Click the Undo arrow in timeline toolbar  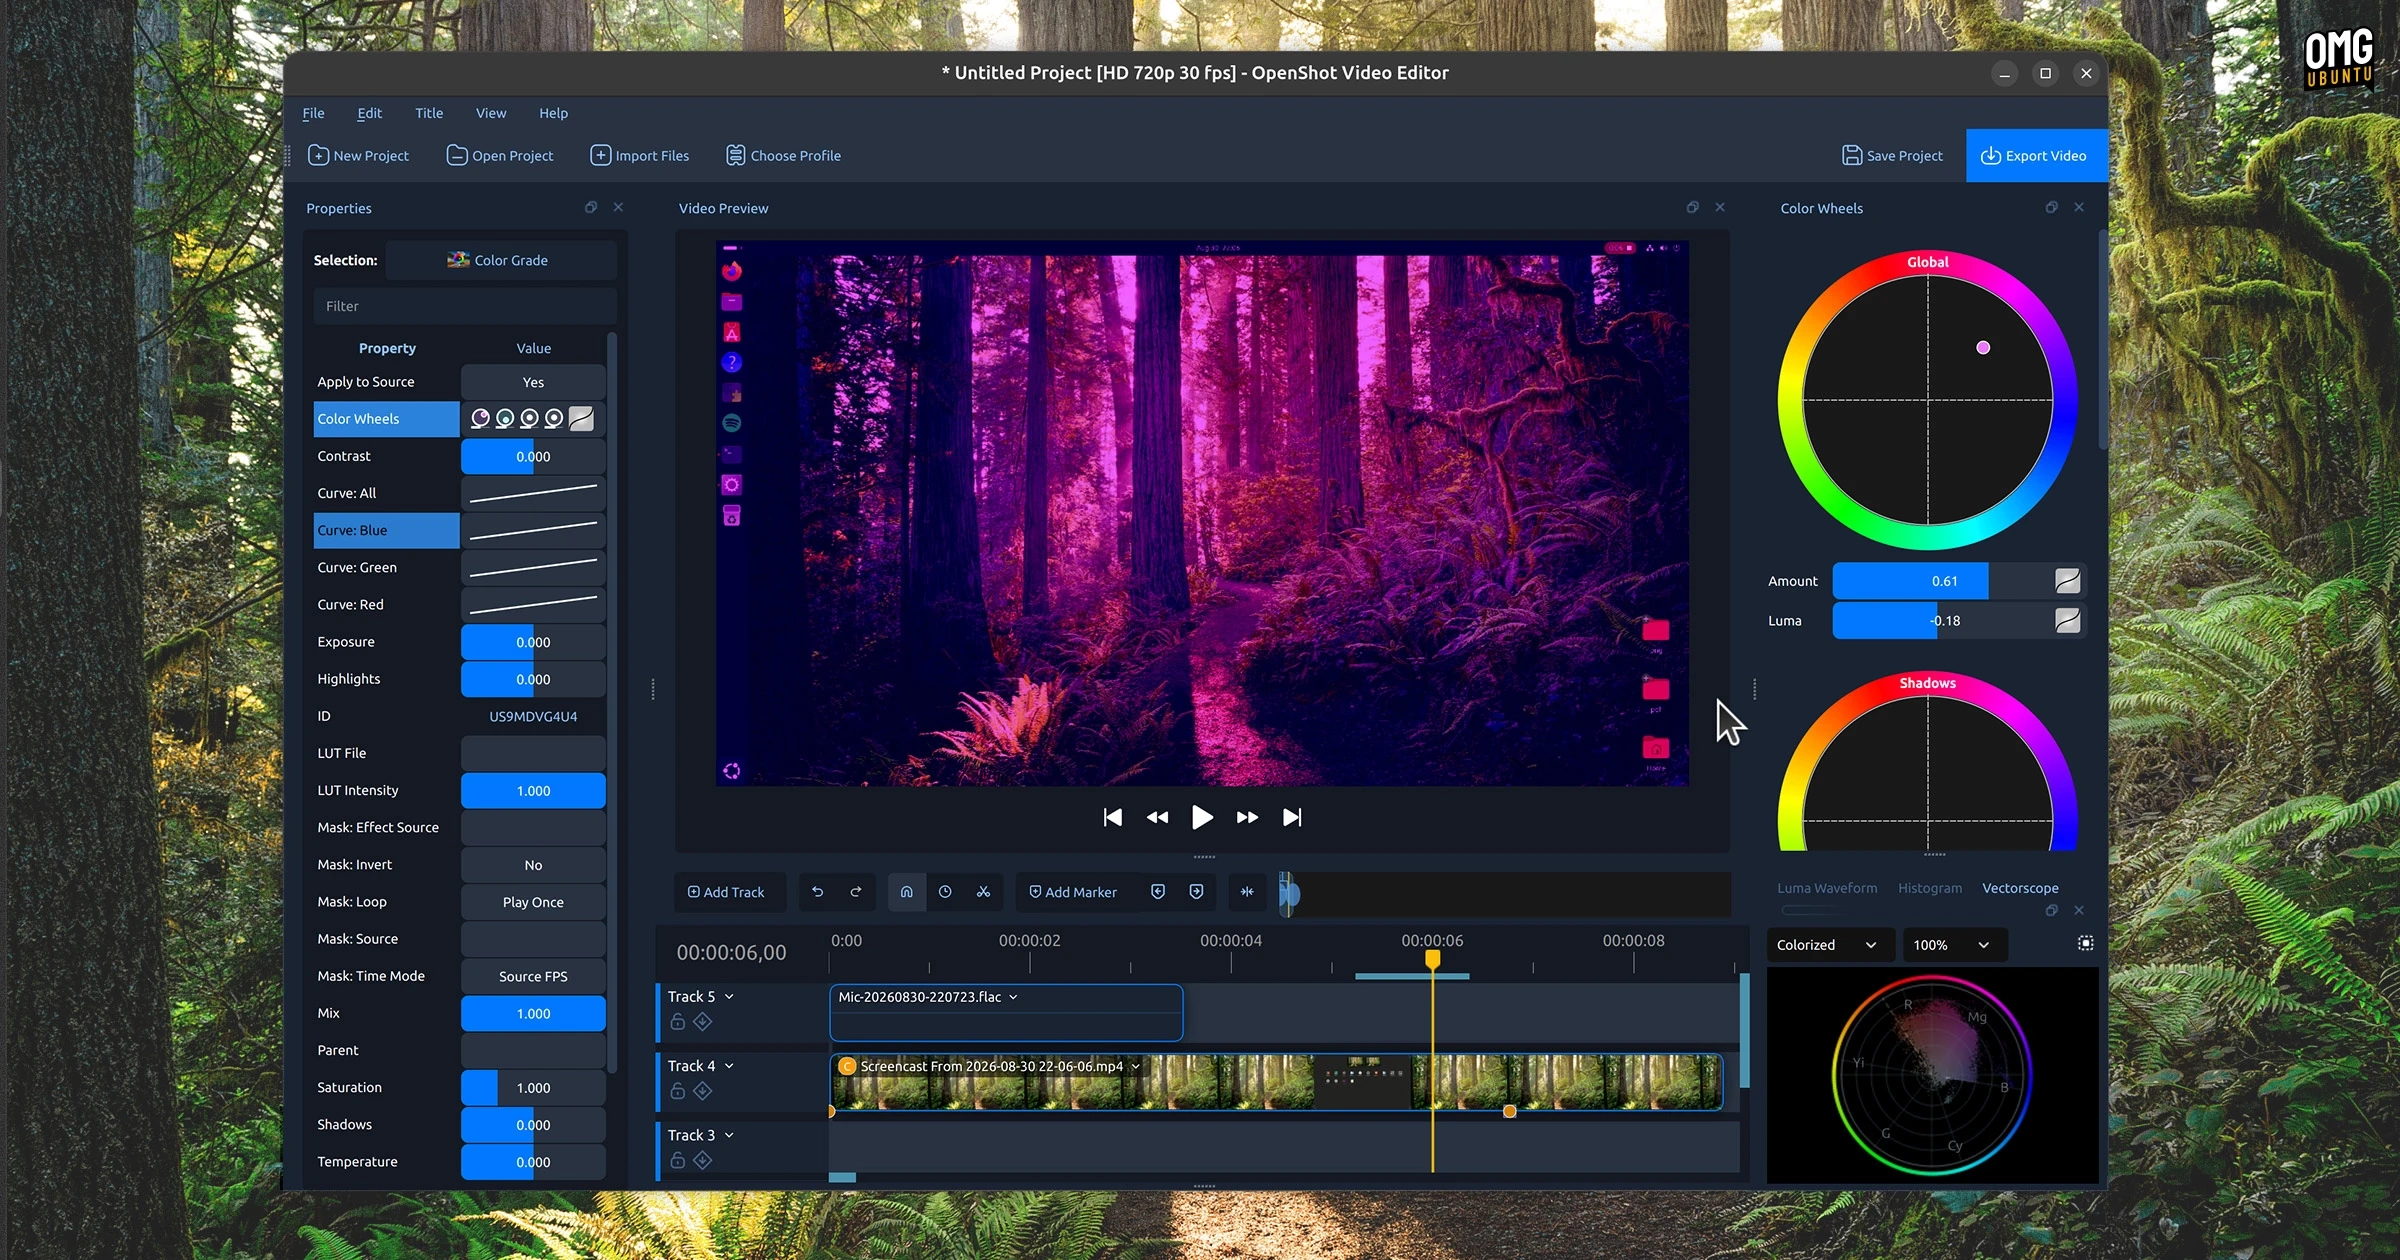[817, 891]
